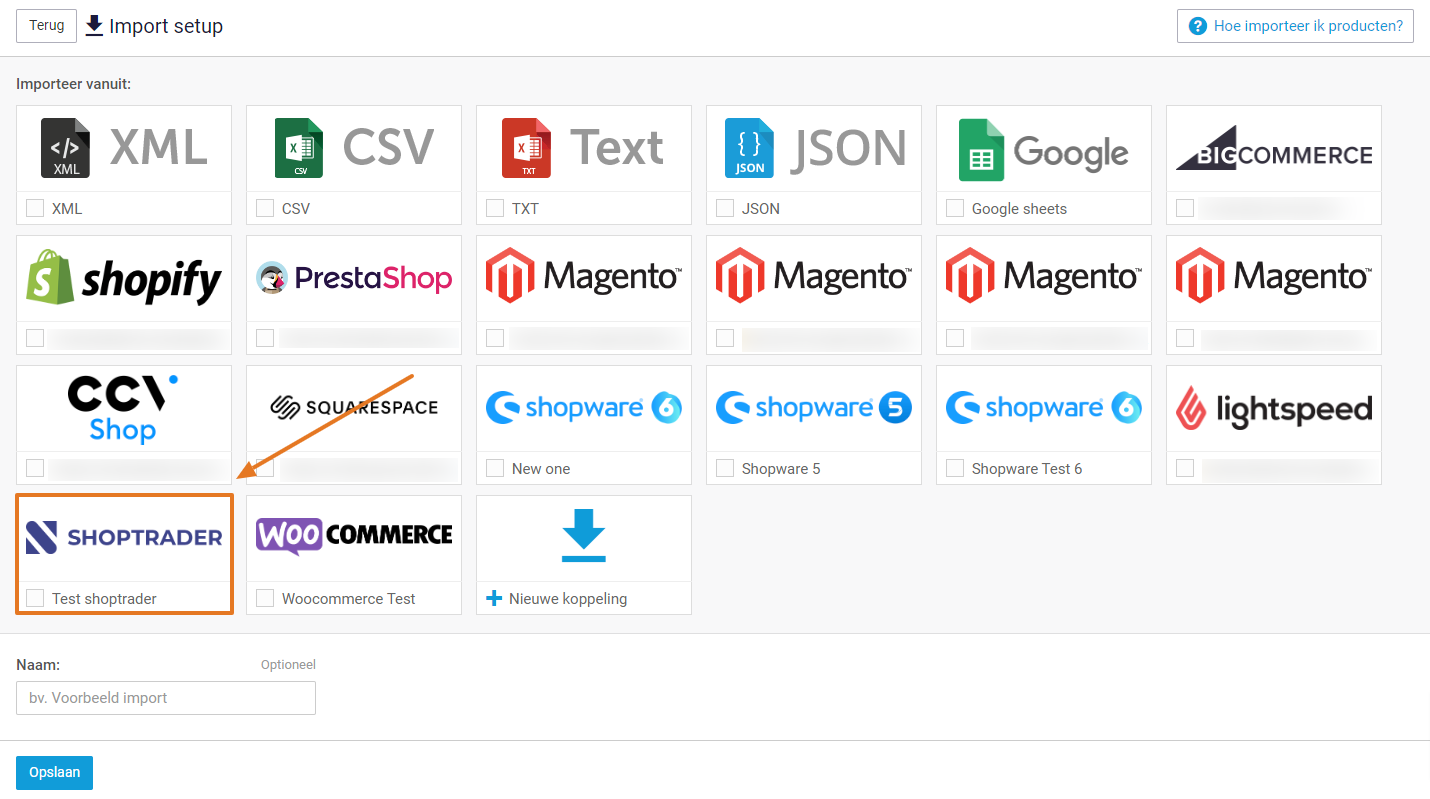Click the 'Shopware Test 6' label text
Image resolution: width=1430 pixels, height=799 pixels.
click(x=1027, y=469)
